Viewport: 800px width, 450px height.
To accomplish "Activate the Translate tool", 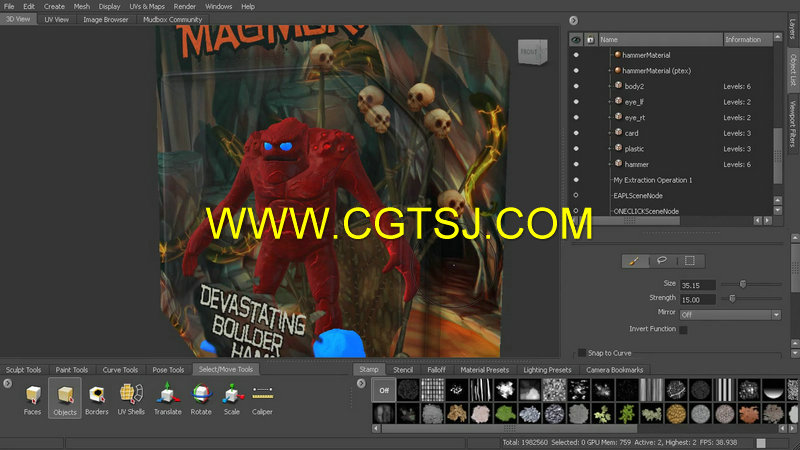I will coord(167,399).
